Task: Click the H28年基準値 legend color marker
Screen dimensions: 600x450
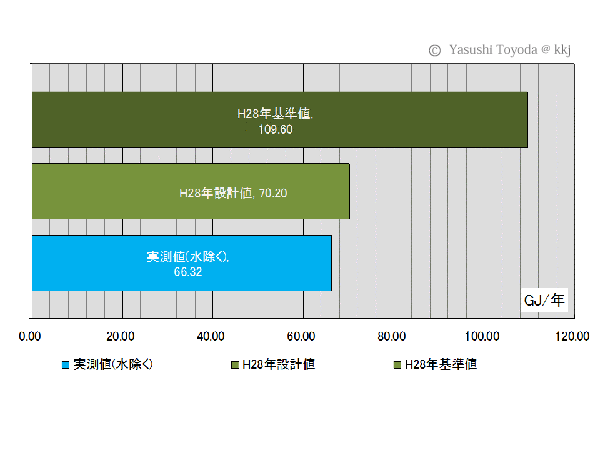Action: pos(396,365)
